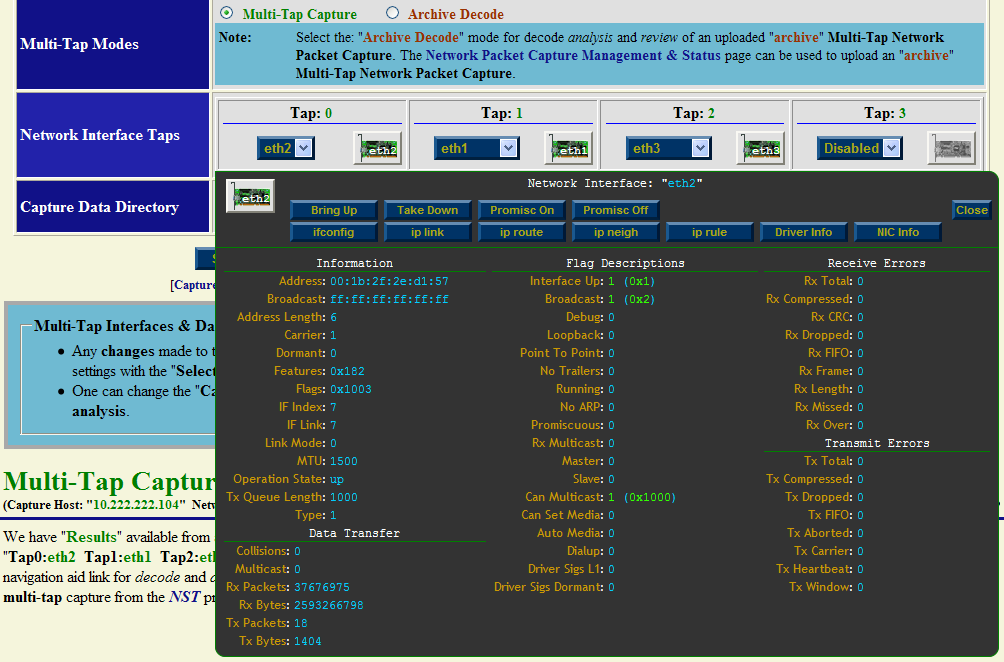Click the MTU value 1500
The width and height of the screenshot is (1004, 662).
coord(344,461)
